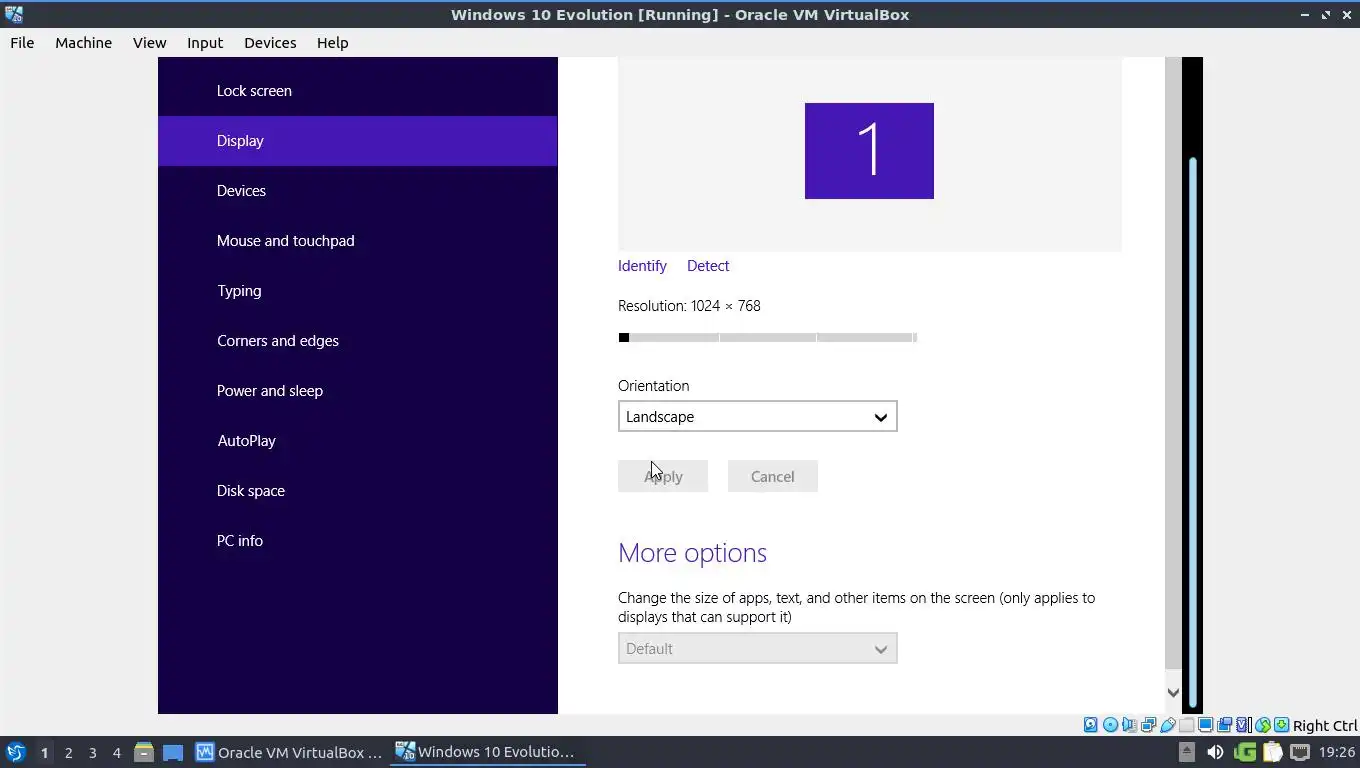Click the Cancel button
The height and width of the screenshot is (768, 1360).
pyautogui.click(x=773, y=476)
